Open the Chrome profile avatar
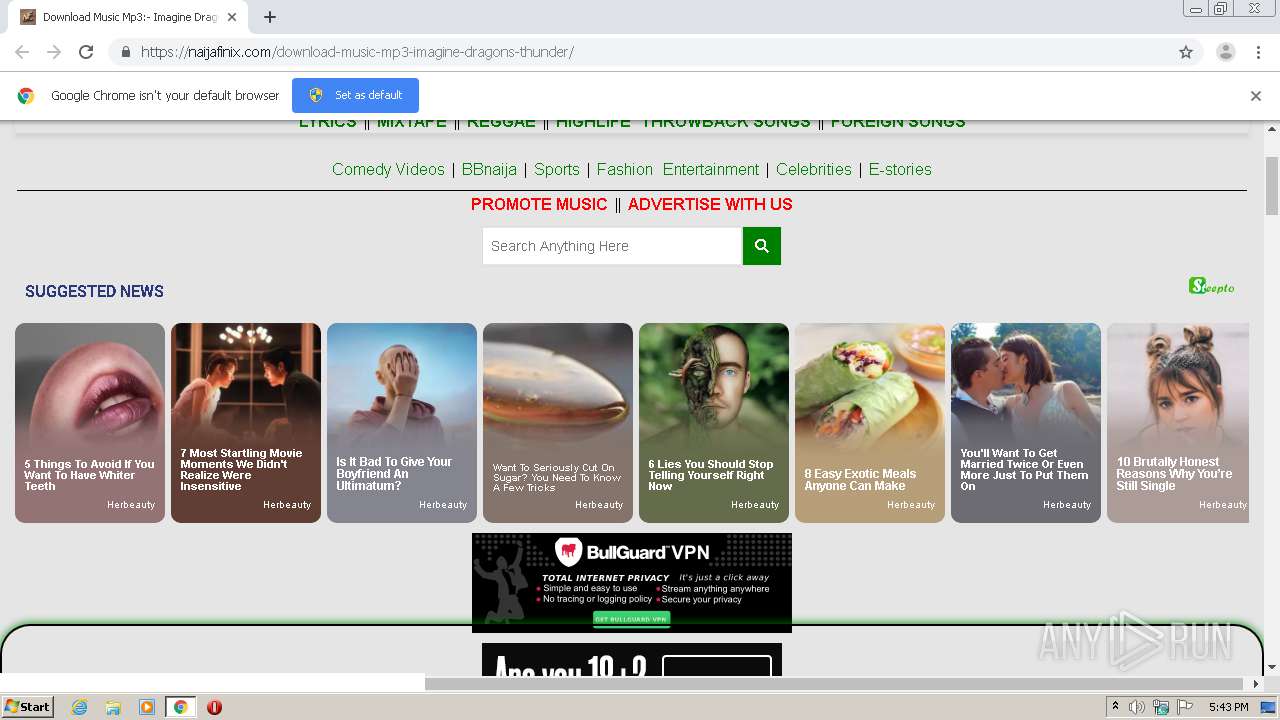 coord(1225,52)
